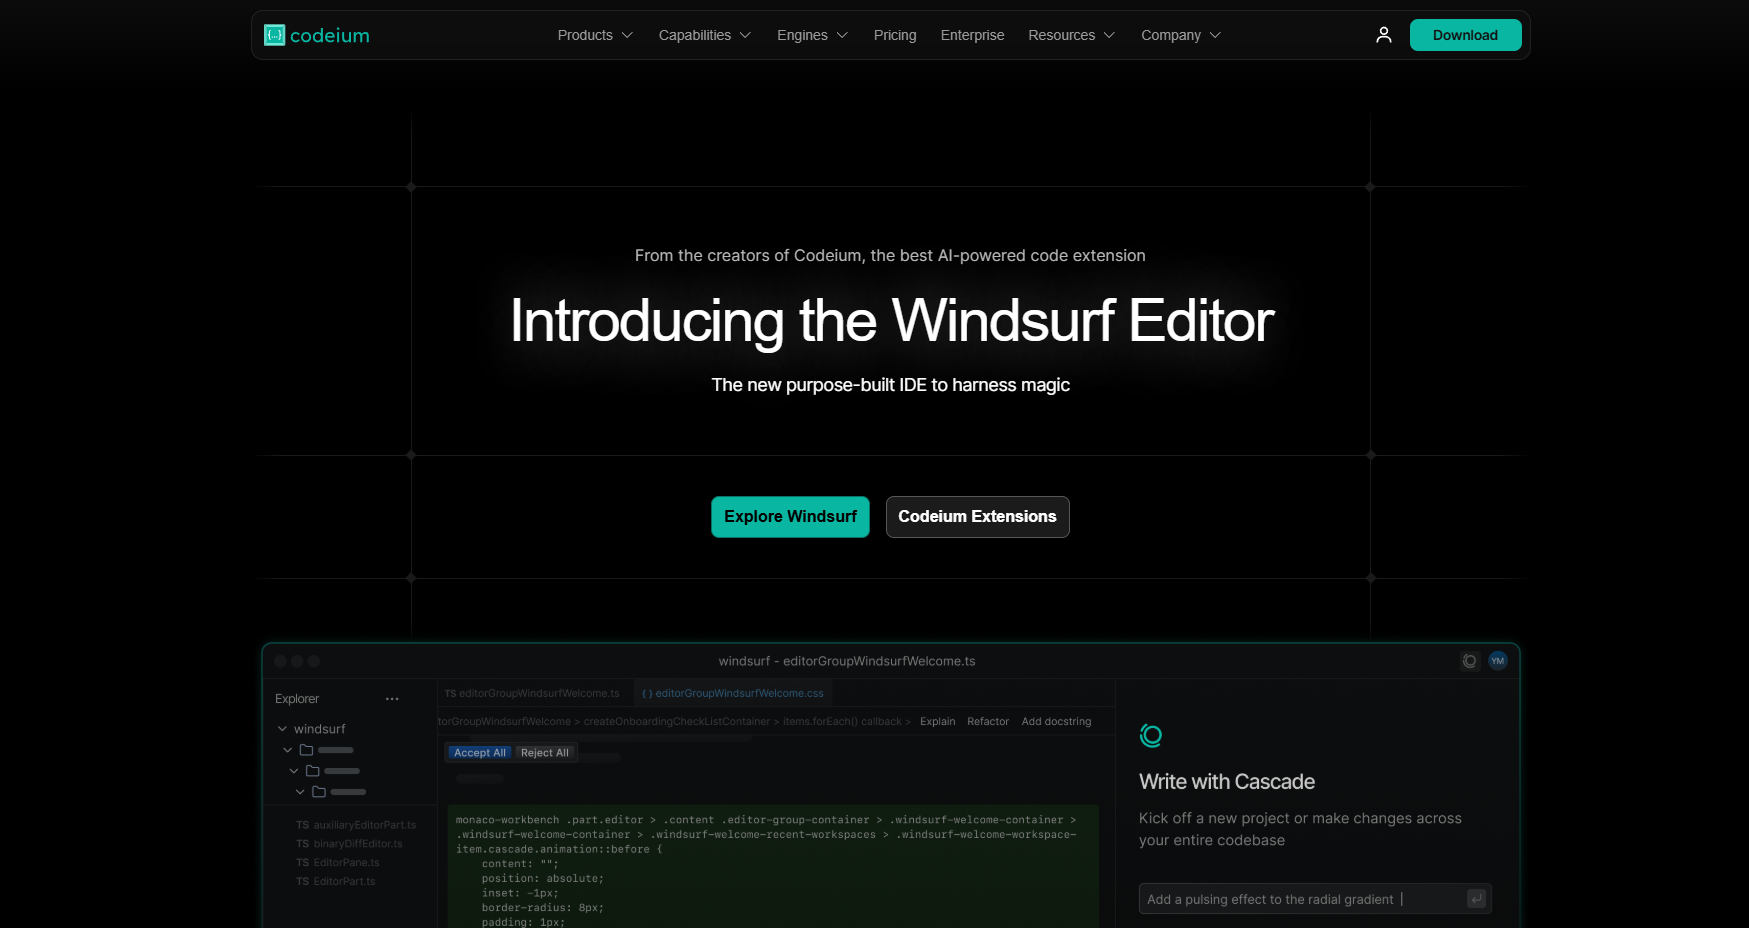1749x928 pixels.
Task: Expand the Company dropdown
Action: (x=1181, y=35)
